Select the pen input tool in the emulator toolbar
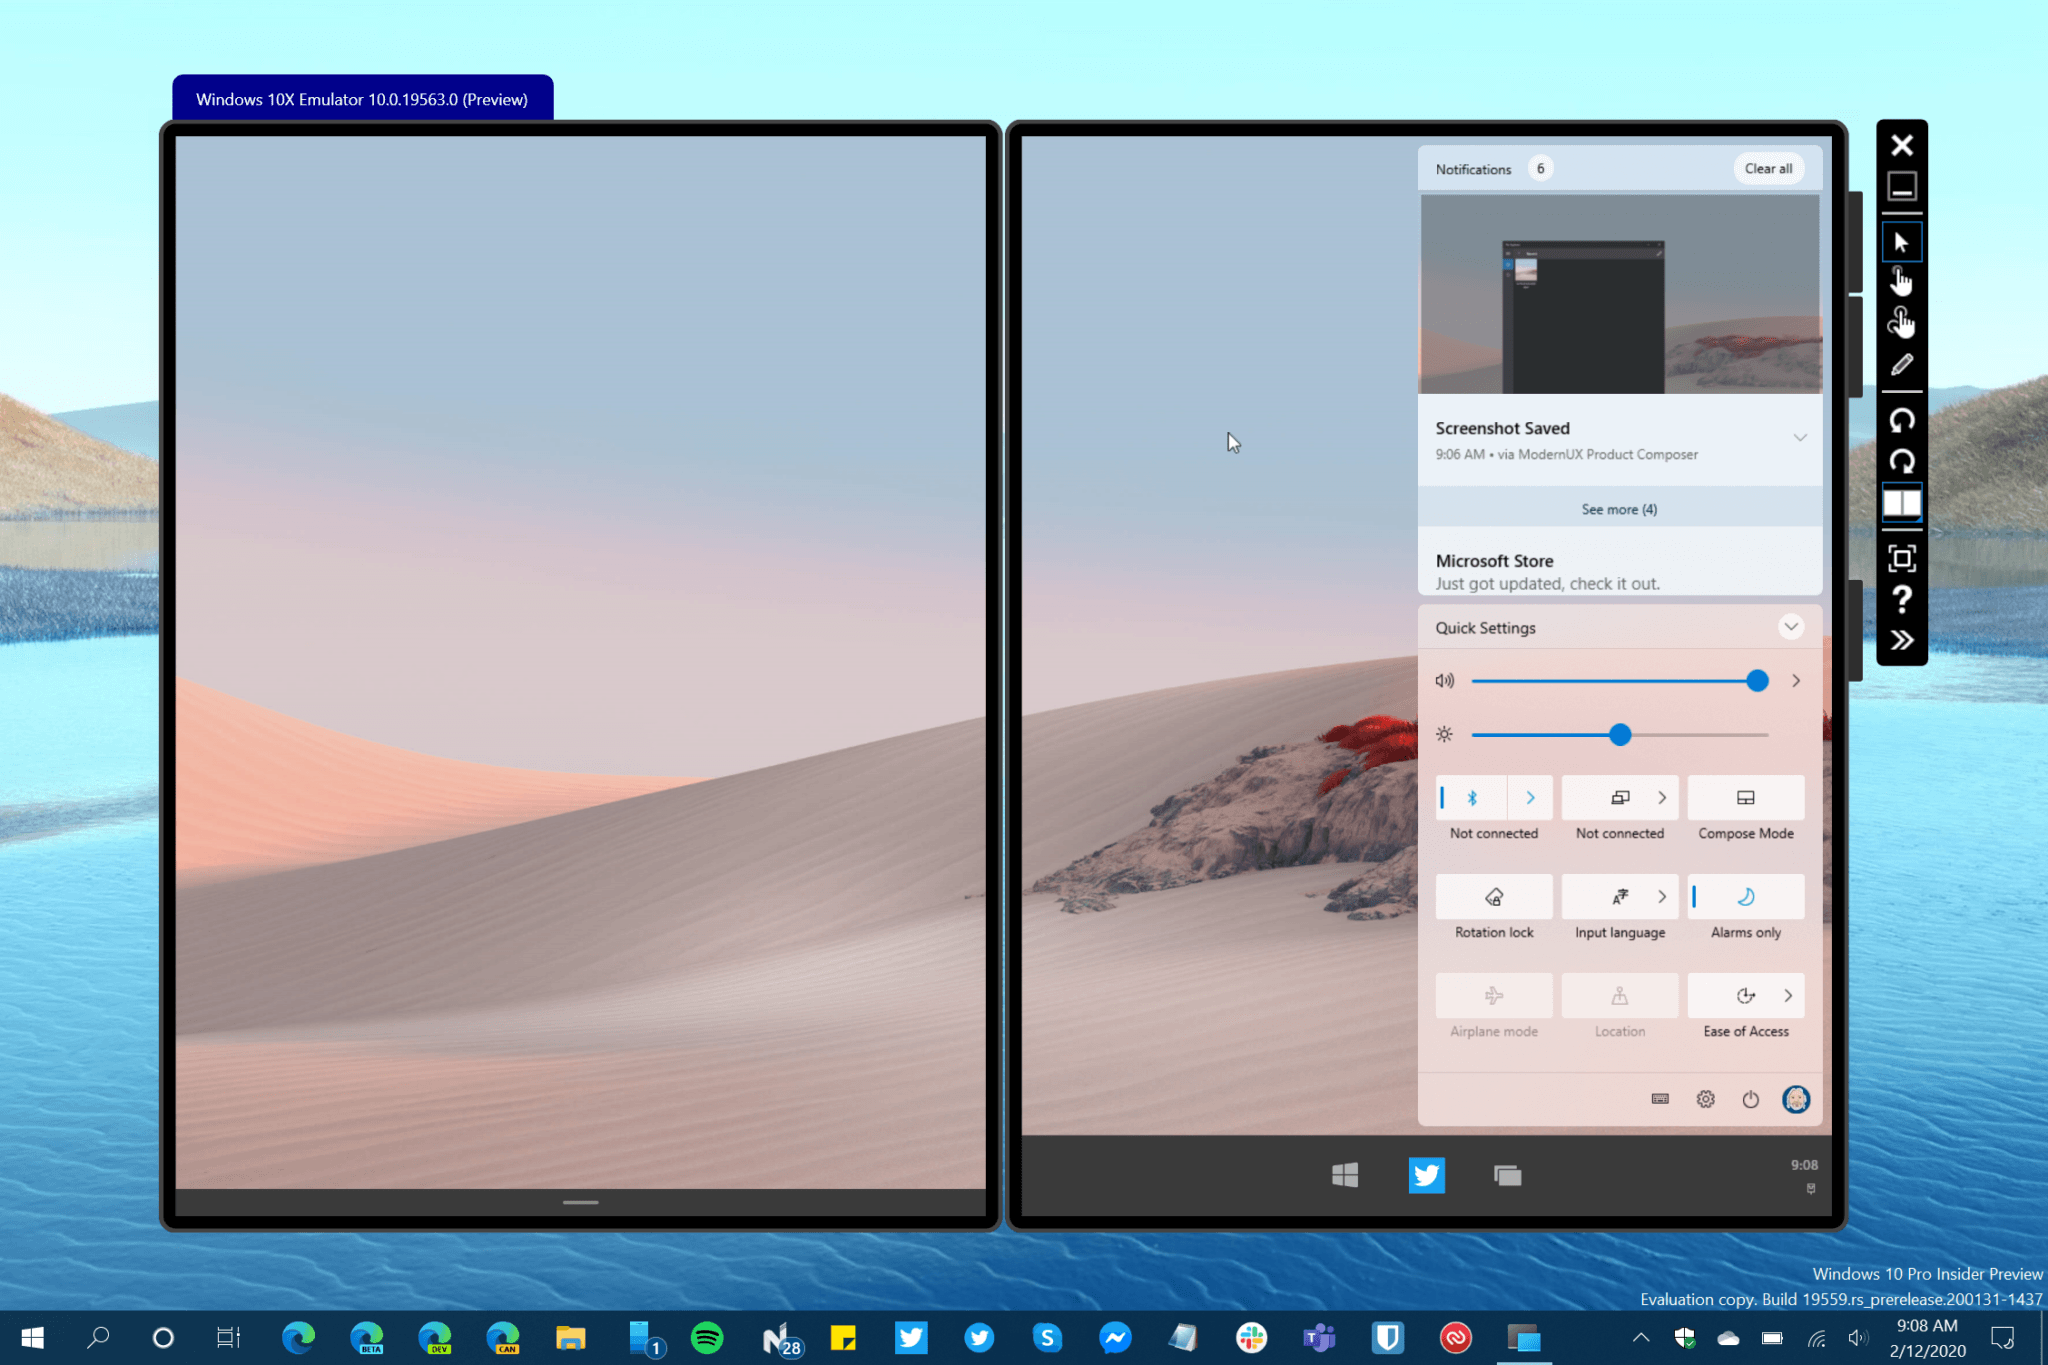 coord(1901,364)
